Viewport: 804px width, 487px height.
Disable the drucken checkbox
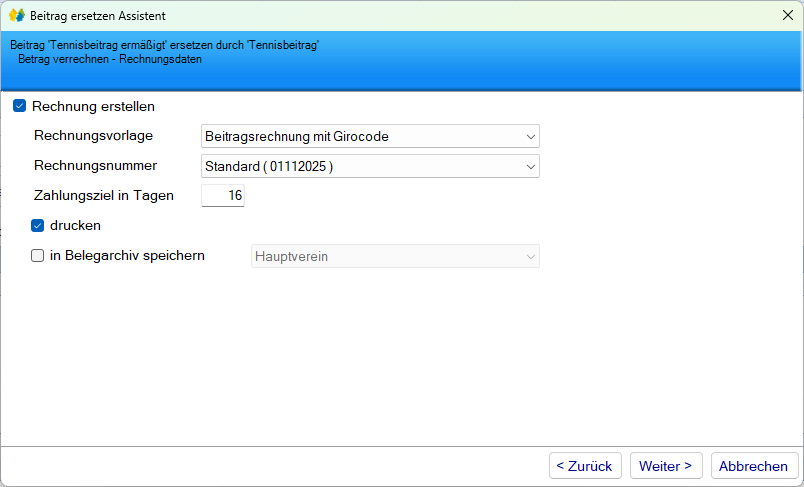point(38,226)
